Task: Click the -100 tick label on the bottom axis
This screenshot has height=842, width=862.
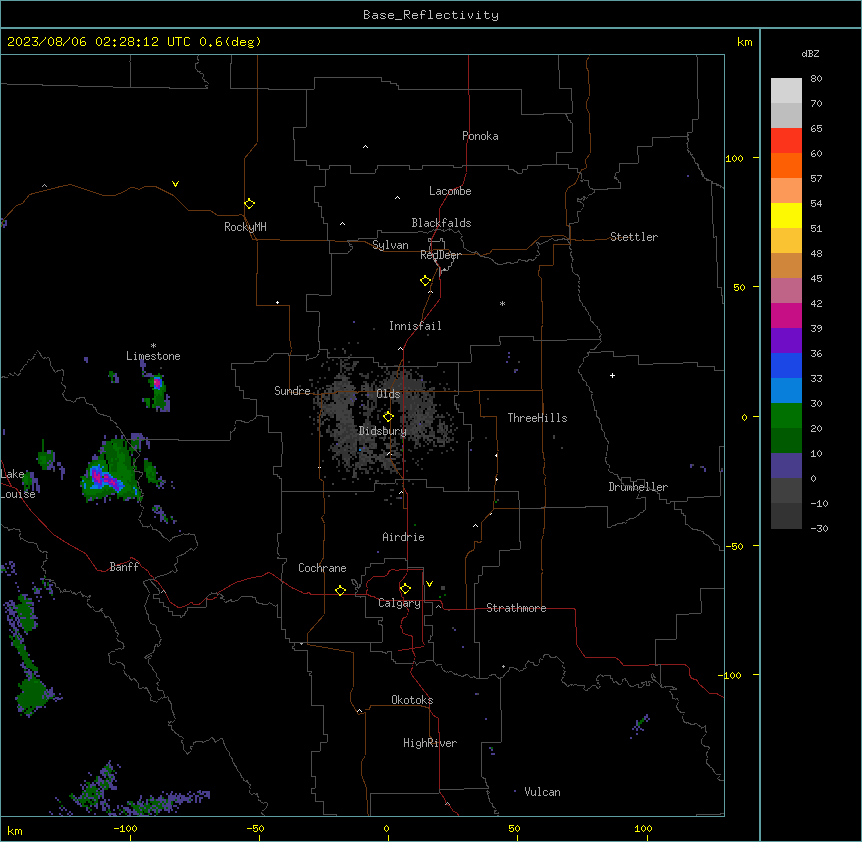Action: click(x=125, y=828)
